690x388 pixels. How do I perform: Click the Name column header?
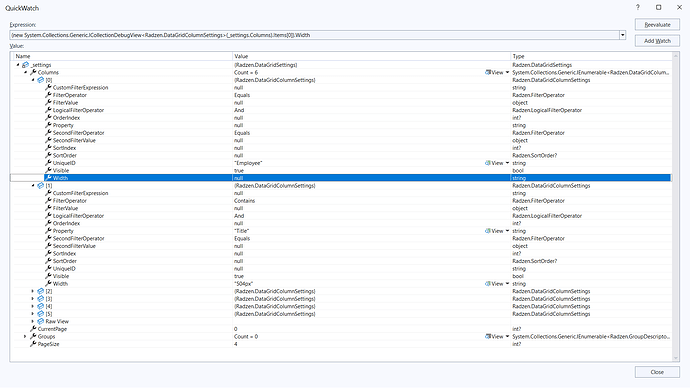(122, 56)
